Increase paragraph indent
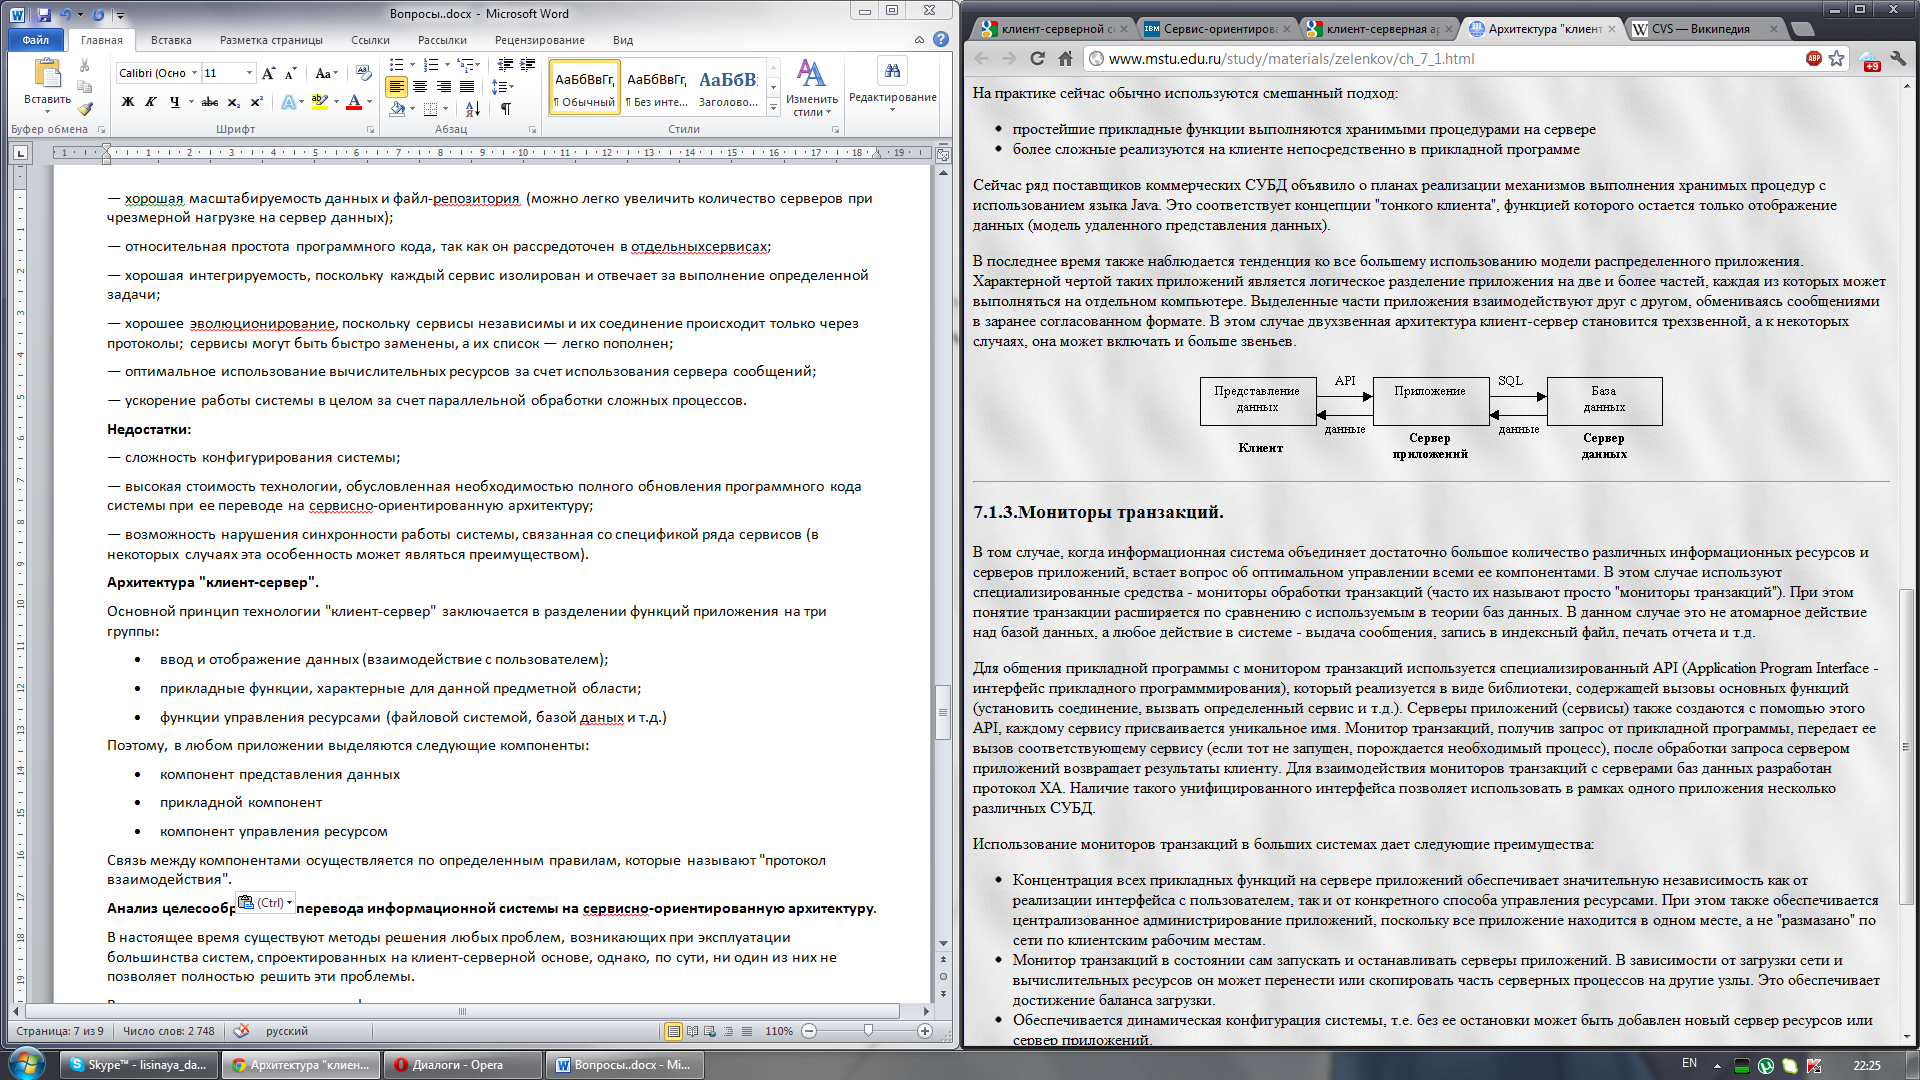The width and height of the screenshot is (1920, 1080). 528,65
